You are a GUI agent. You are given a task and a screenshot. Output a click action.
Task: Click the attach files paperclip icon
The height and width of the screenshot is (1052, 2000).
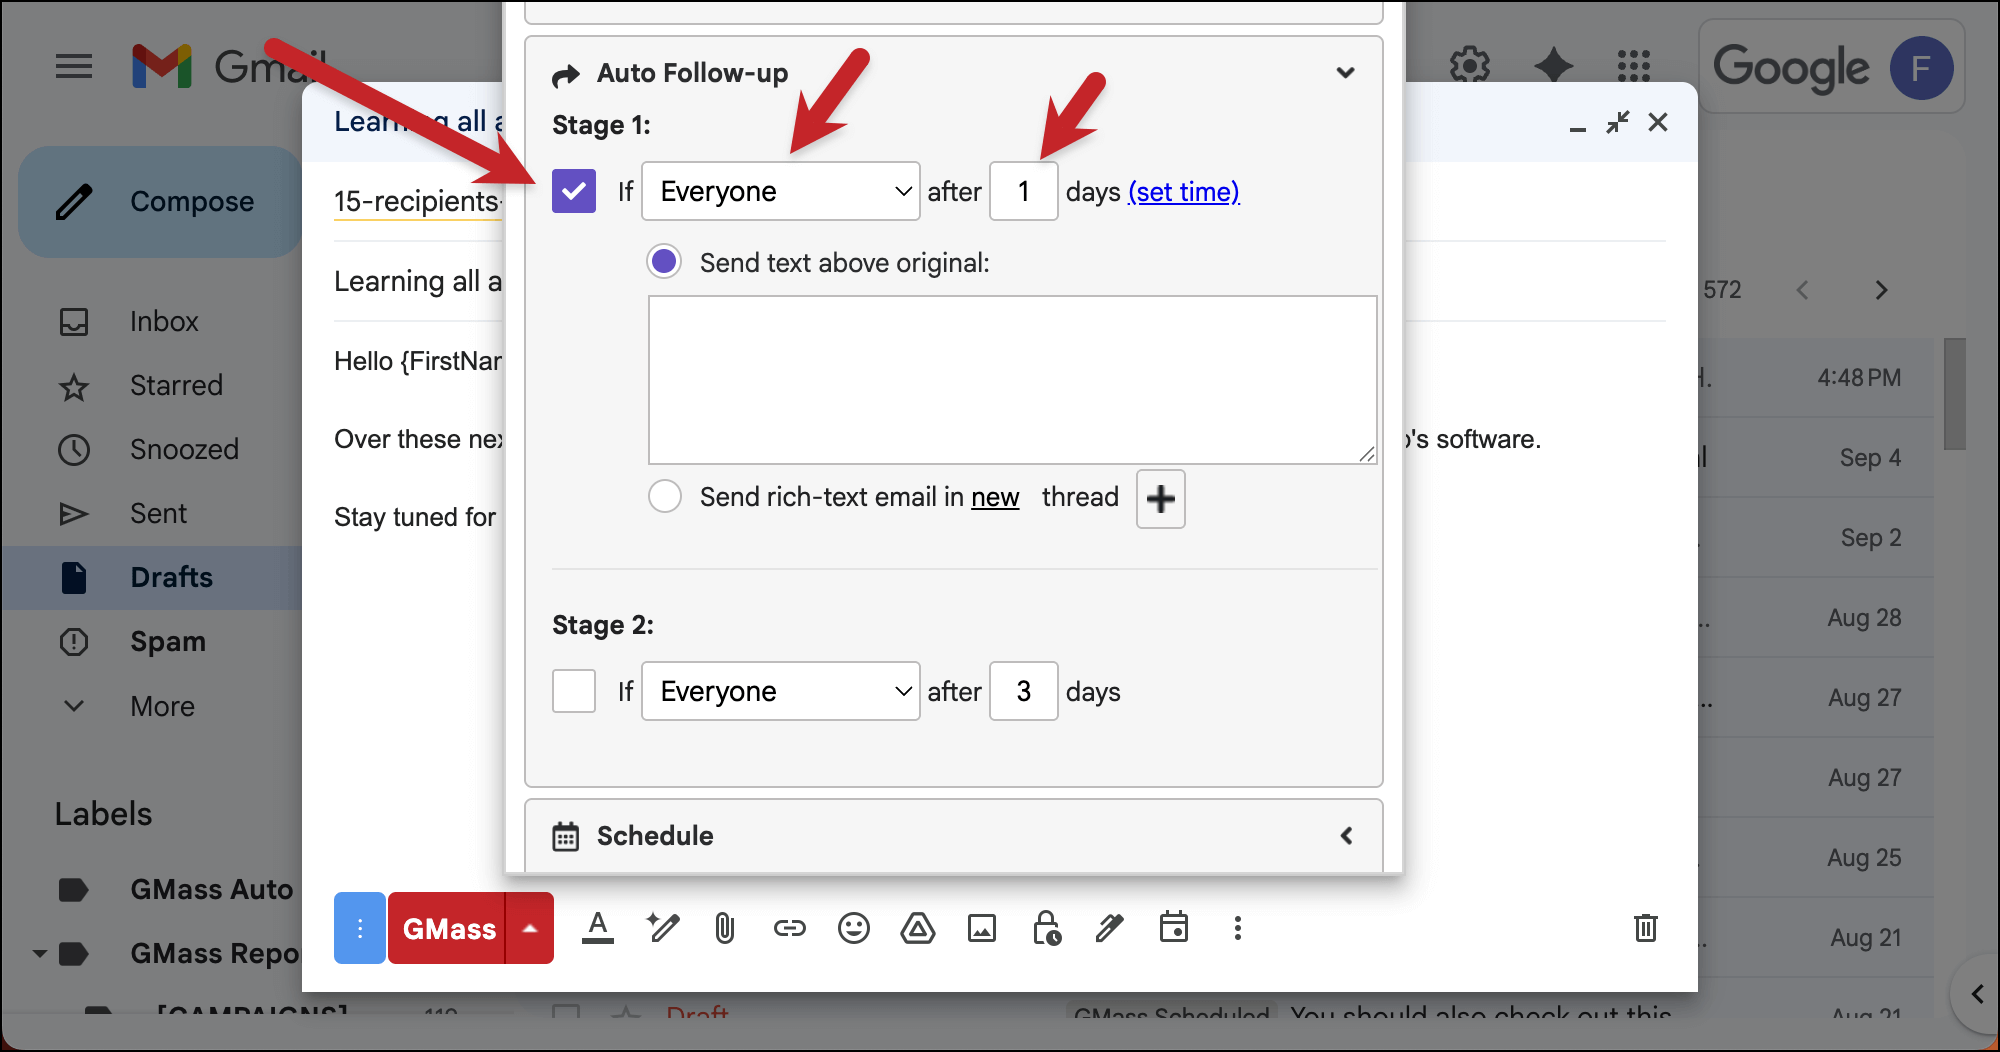click(x=725, y=929)
